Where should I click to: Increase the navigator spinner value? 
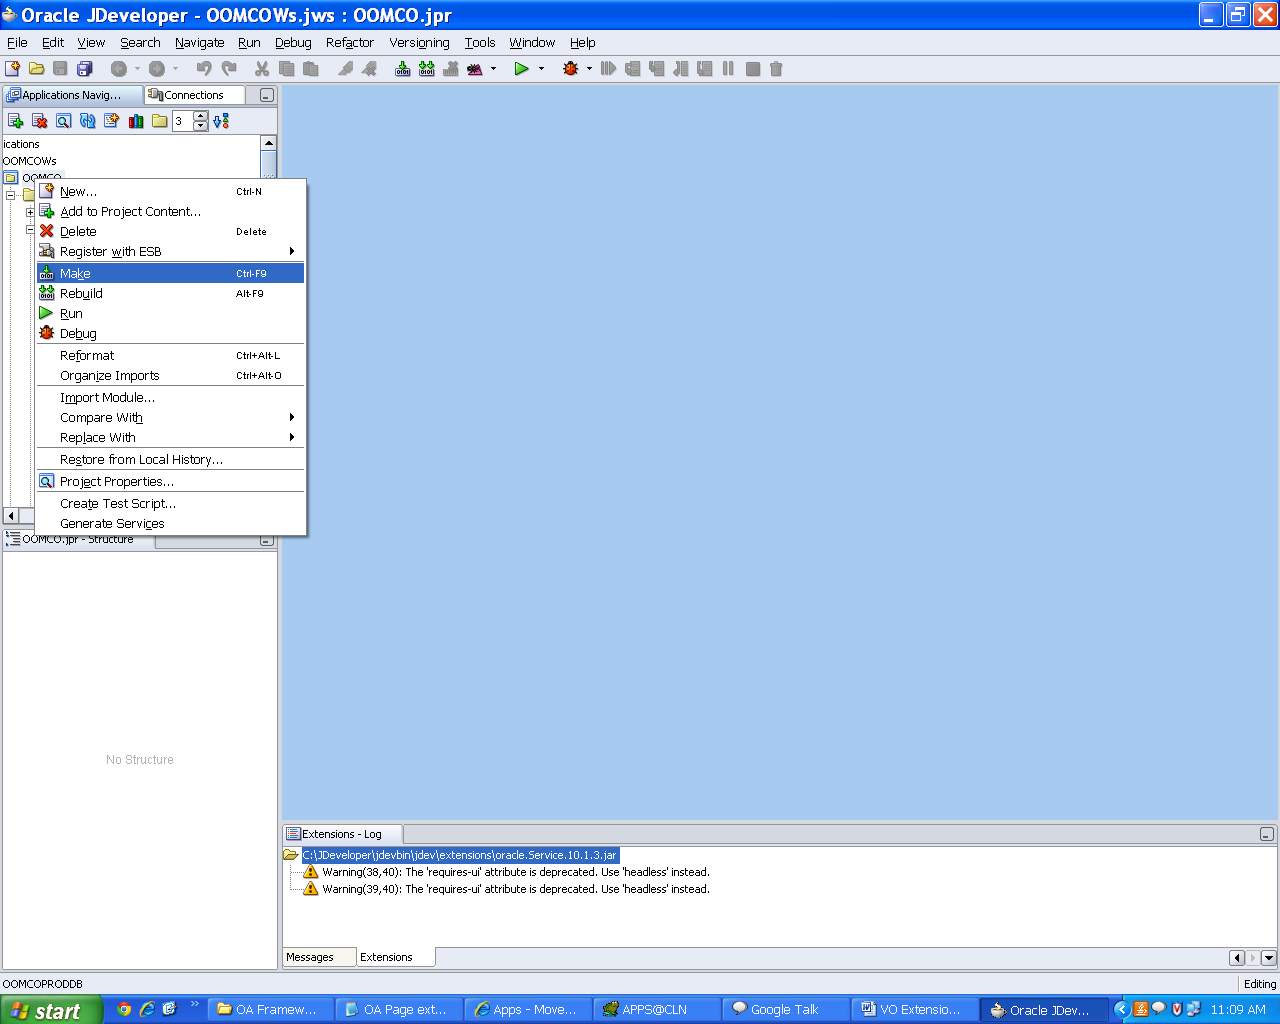coord(201,116)
